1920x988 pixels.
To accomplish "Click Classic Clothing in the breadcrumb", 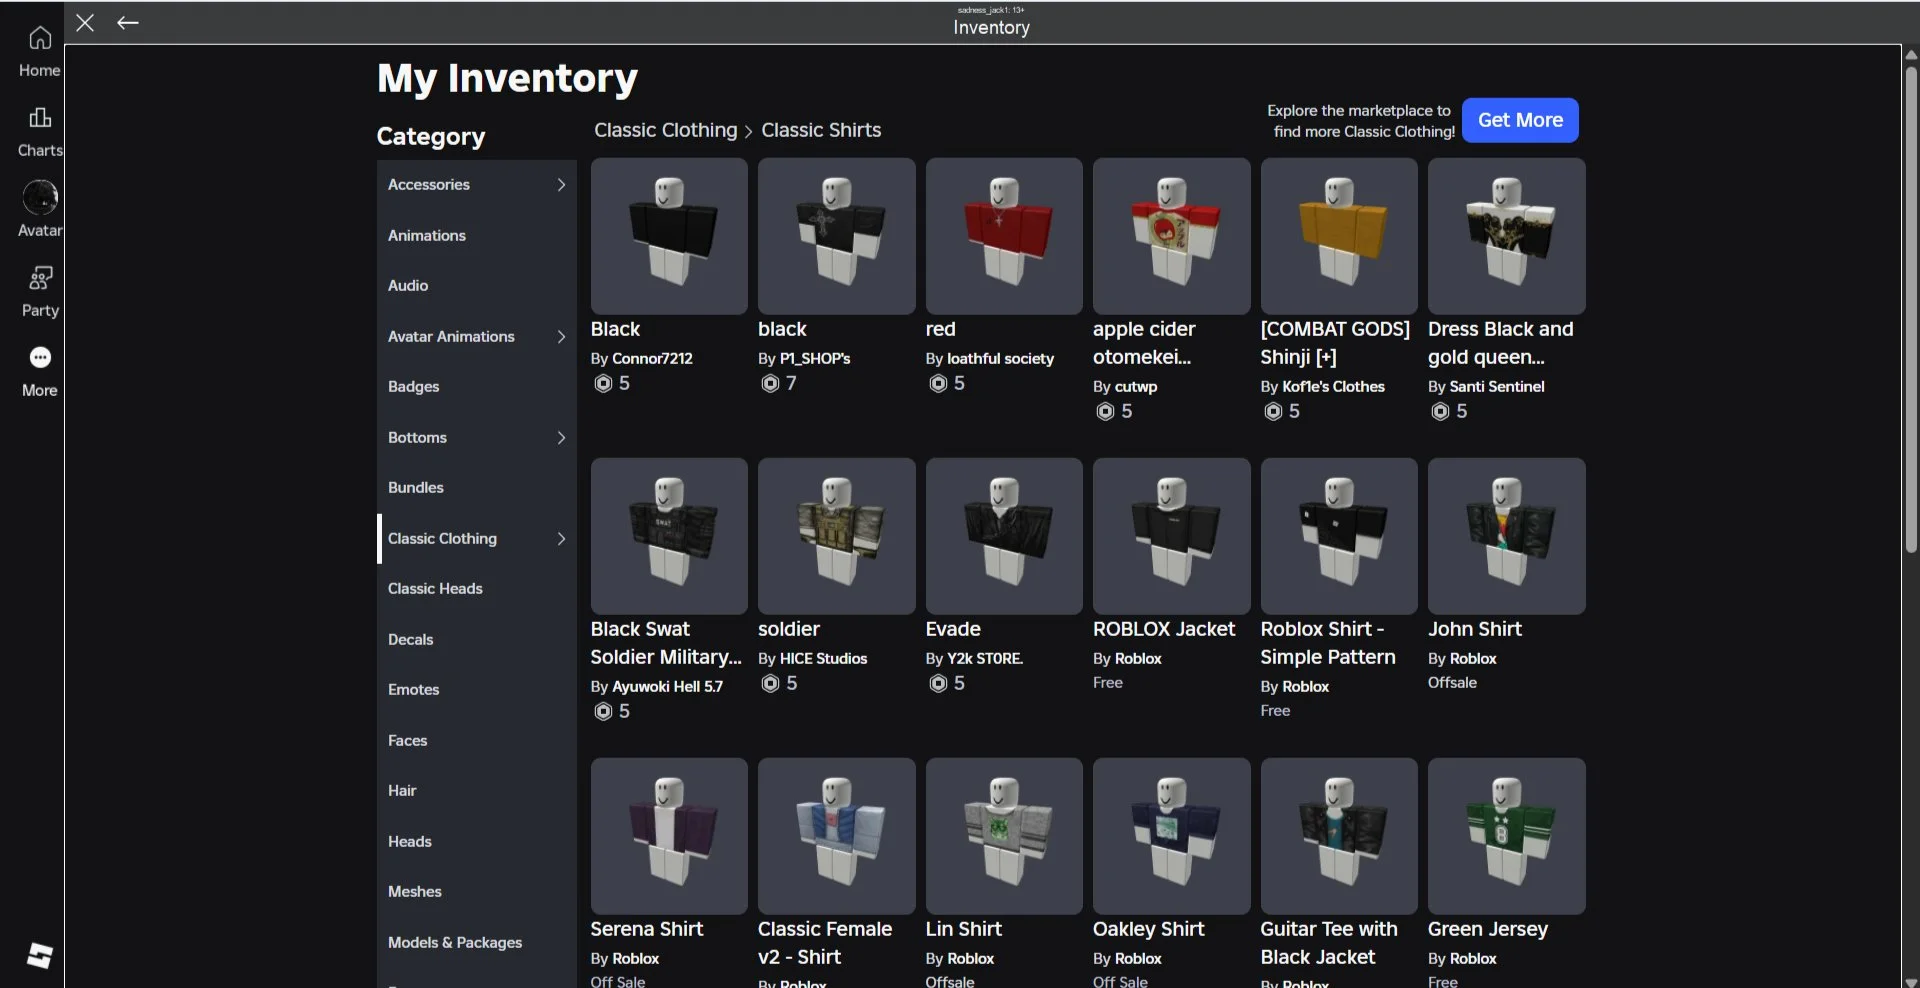I will click(665, 130).
